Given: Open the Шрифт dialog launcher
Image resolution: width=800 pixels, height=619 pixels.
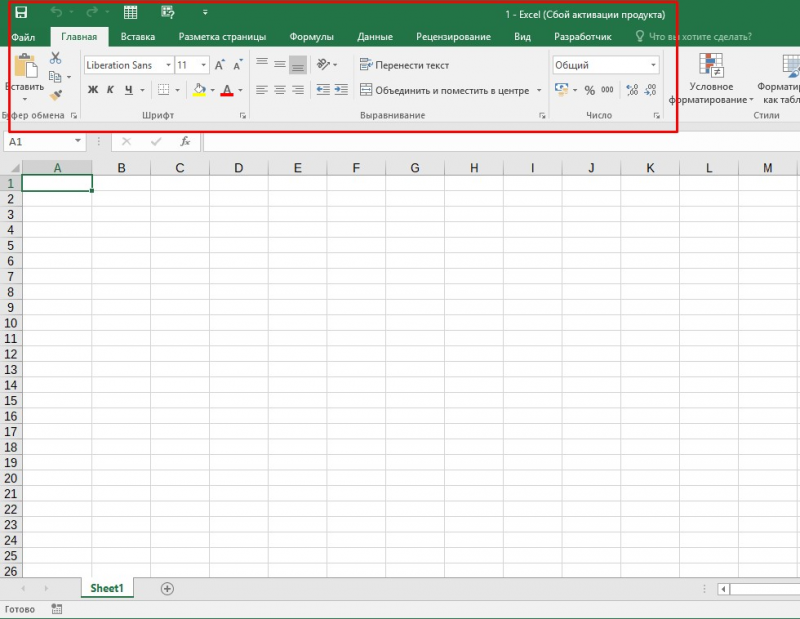Looking at the screenshot, I should (x=243, y=116).
